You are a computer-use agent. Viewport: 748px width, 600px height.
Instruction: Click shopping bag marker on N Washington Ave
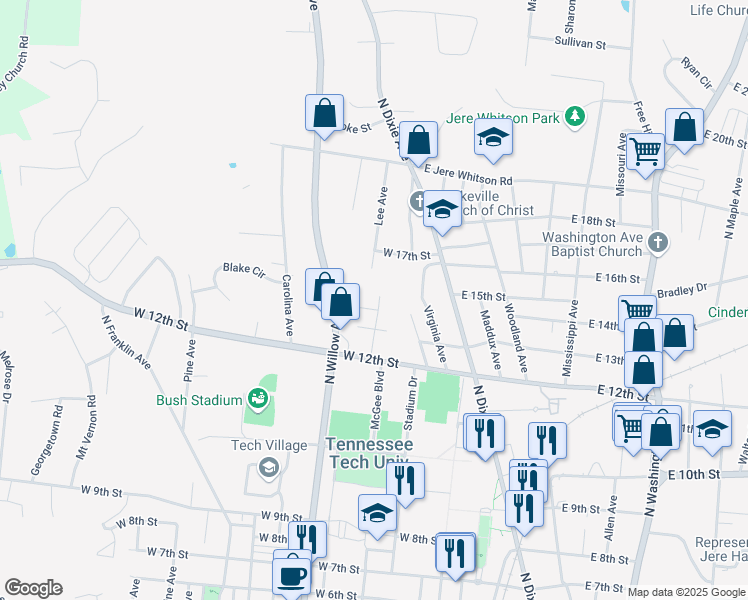point(661,433)
